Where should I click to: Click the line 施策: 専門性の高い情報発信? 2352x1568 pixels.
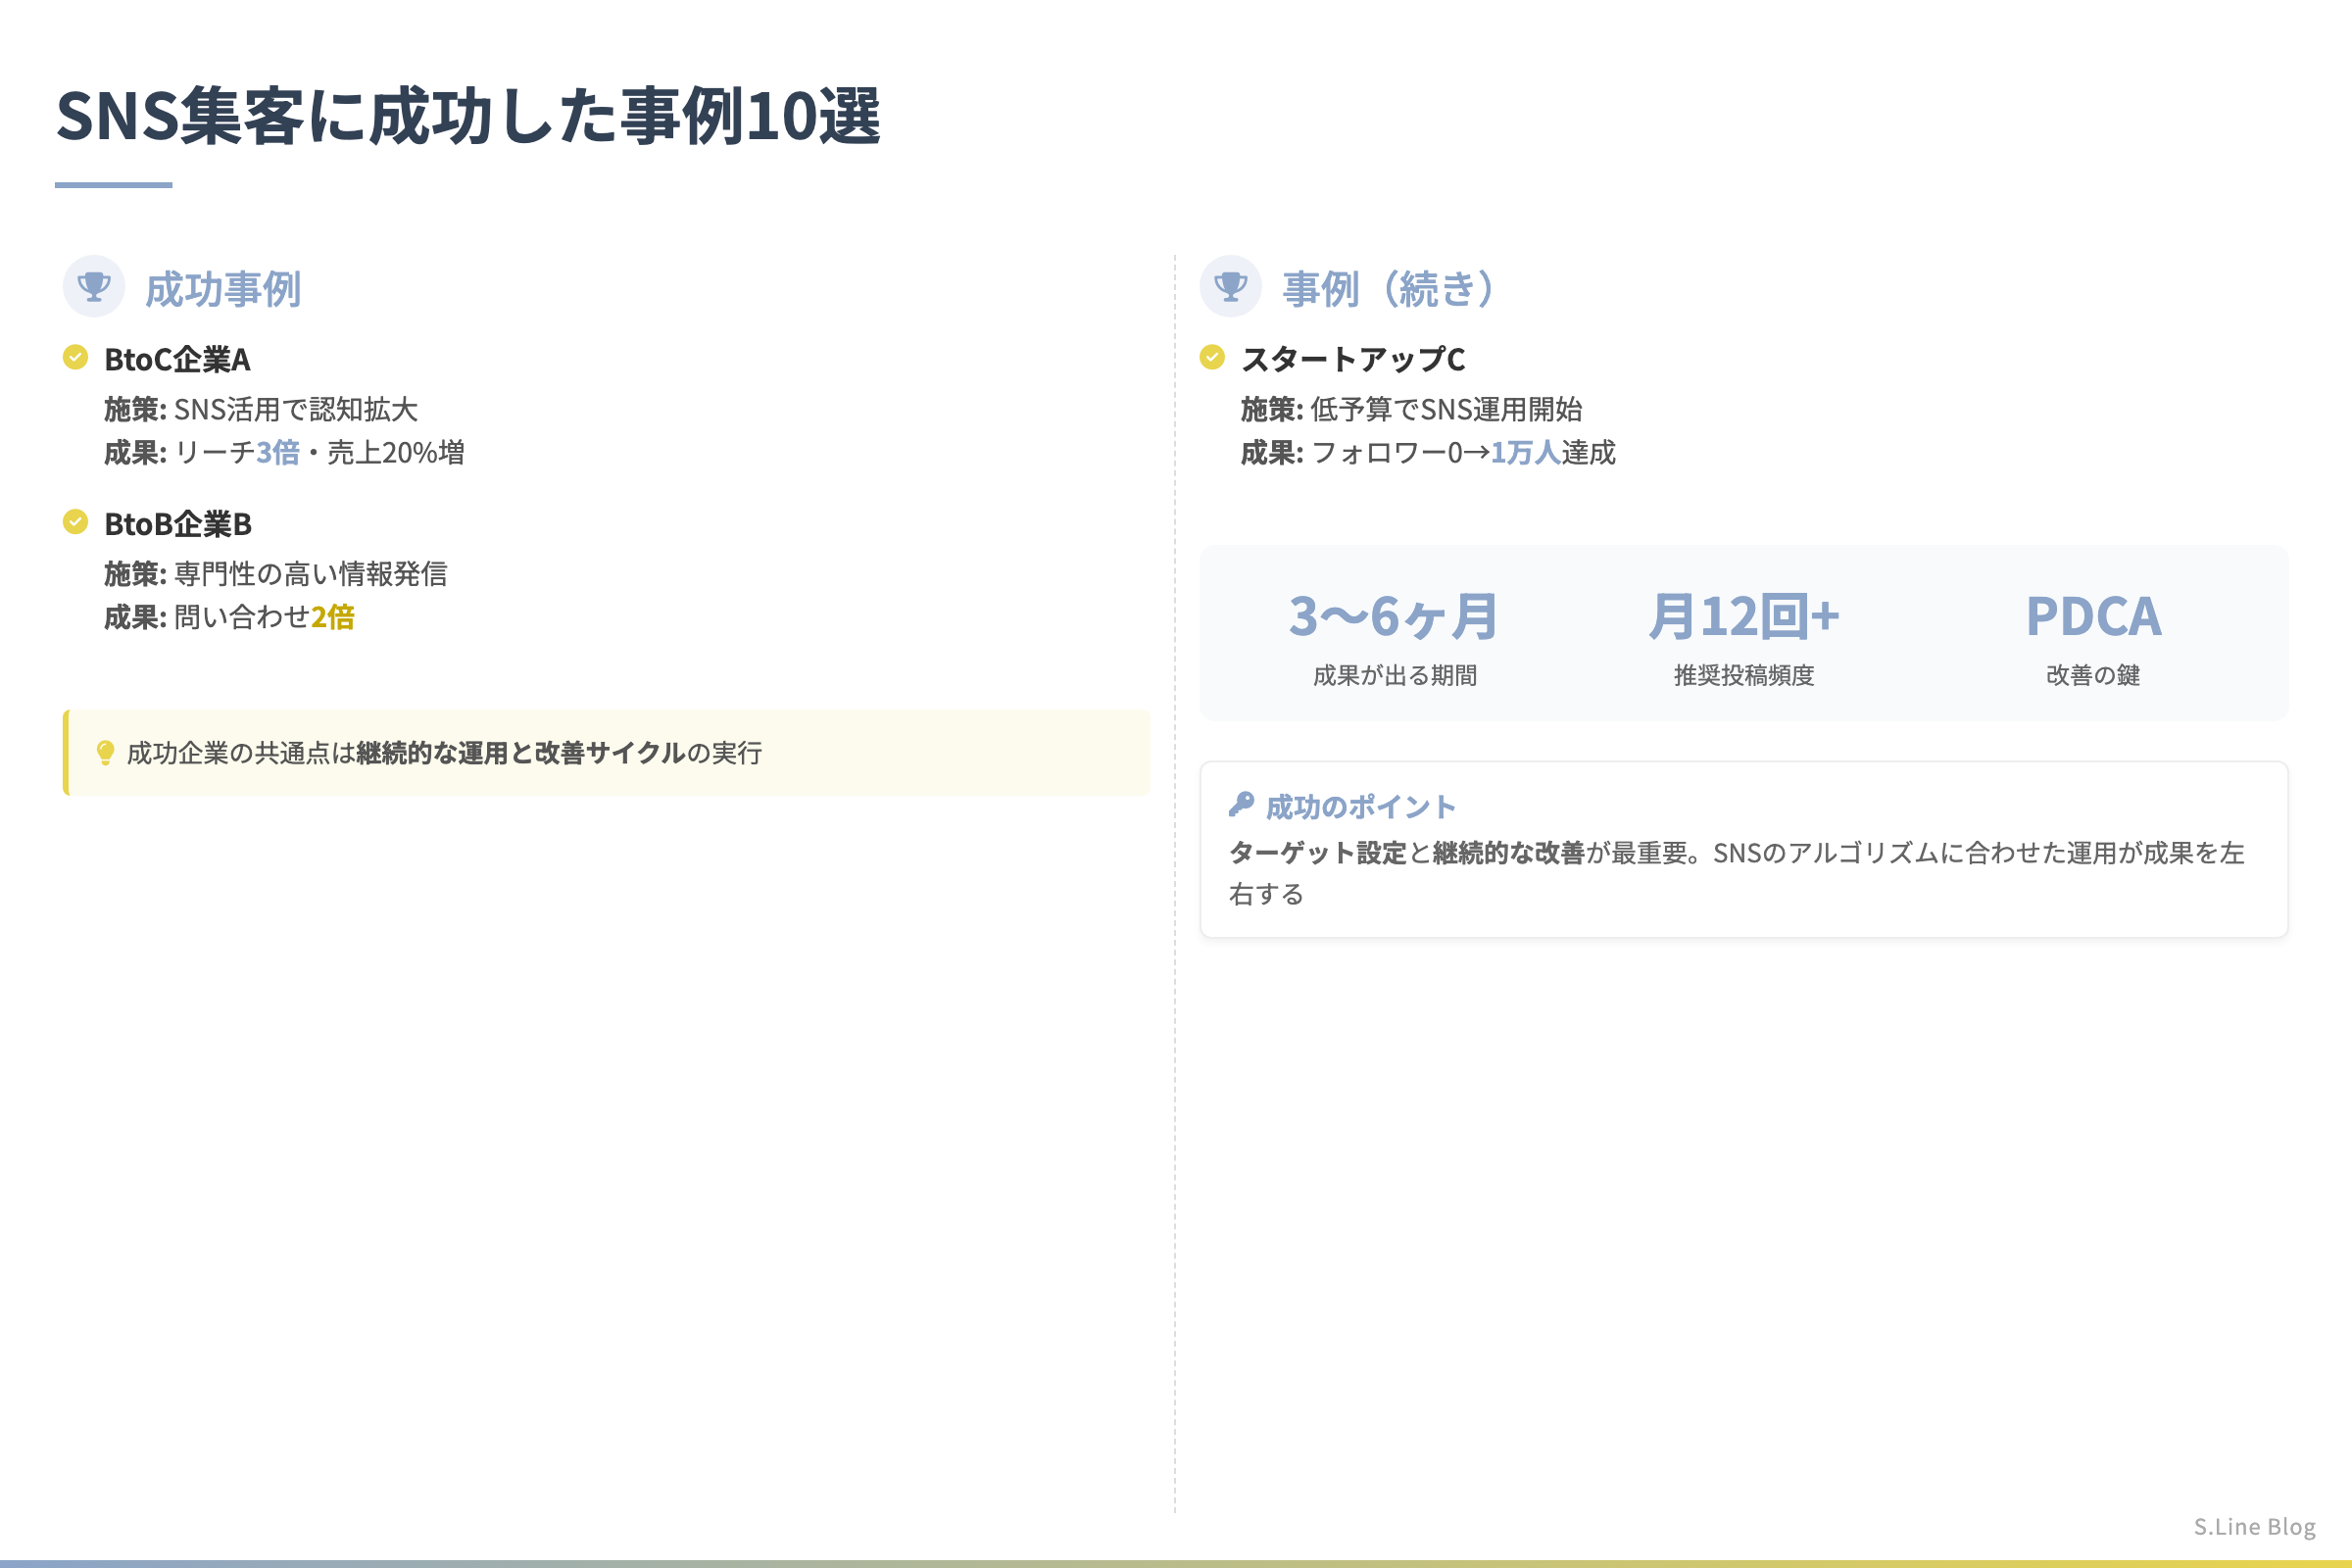pyautogui.click(x=276, y=573)
